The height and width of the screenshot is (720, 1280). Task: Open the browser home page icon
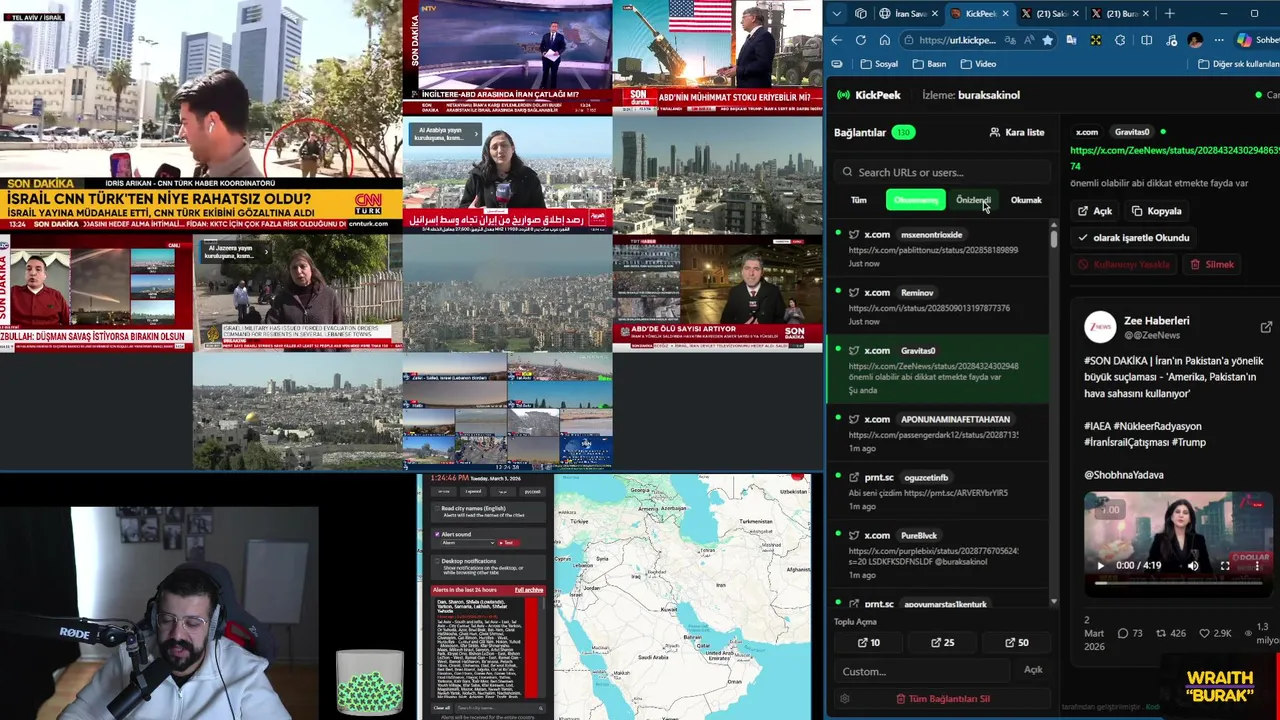(x=885, y=40)
